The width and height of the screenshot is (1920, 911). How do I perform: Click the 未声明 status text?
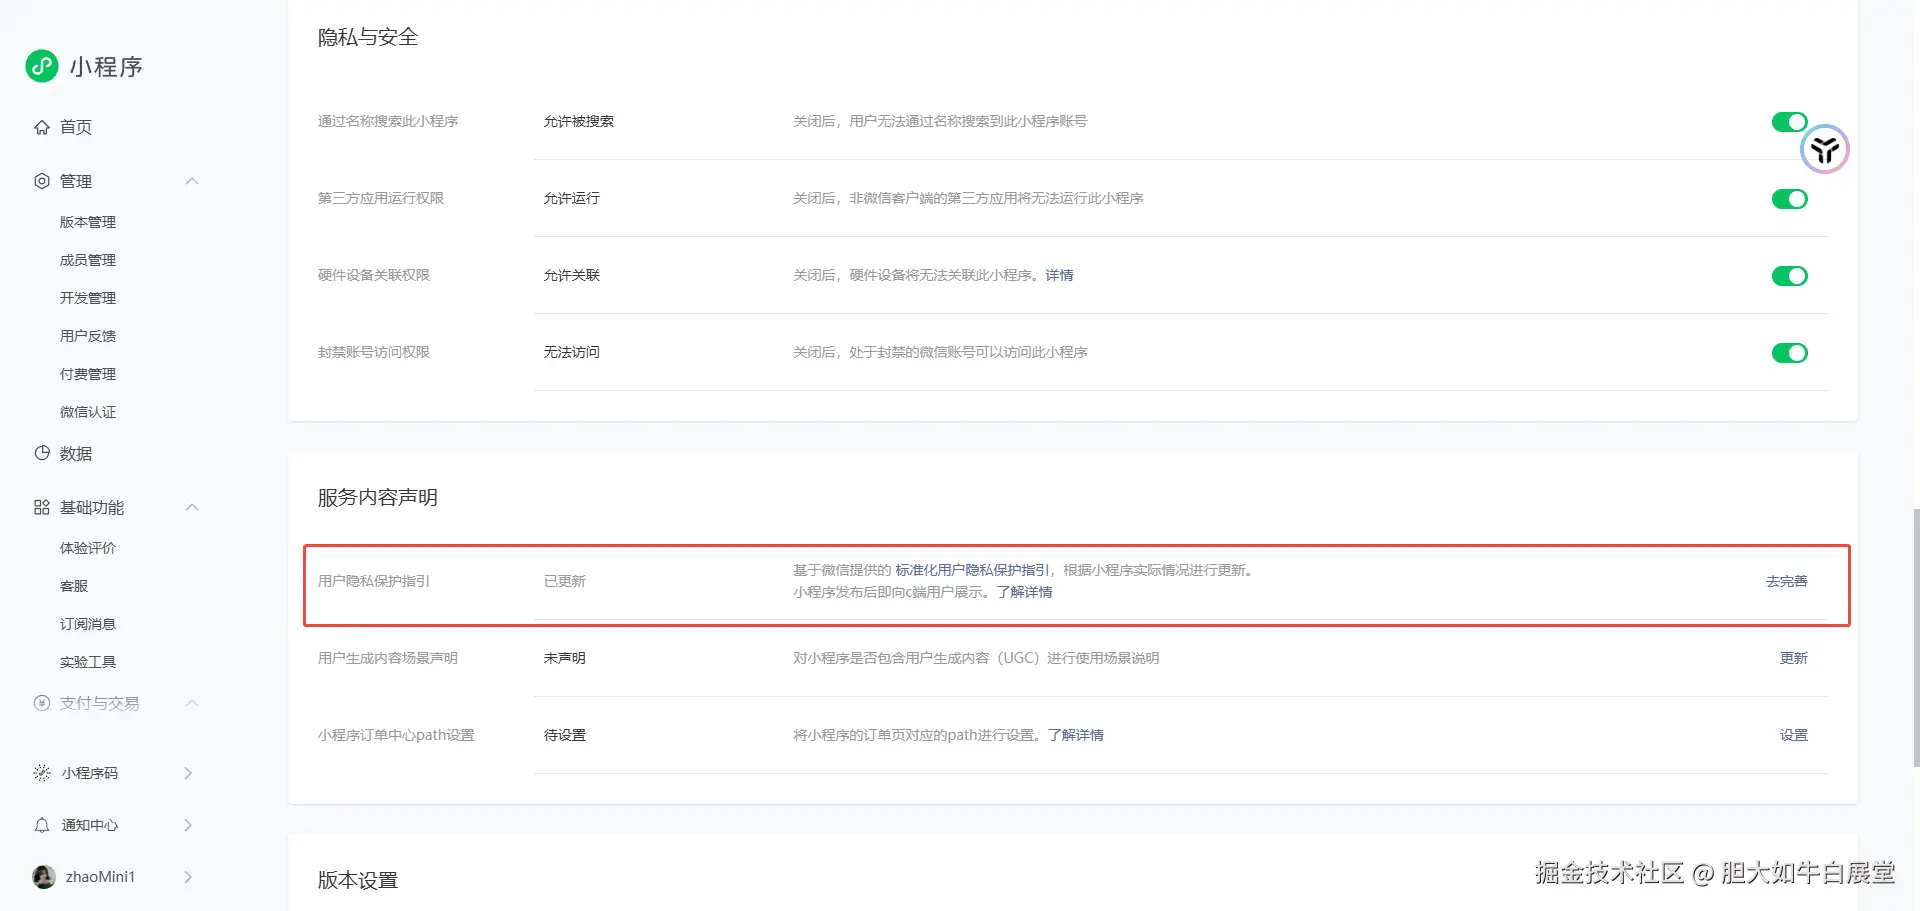(x=565, y=658)
